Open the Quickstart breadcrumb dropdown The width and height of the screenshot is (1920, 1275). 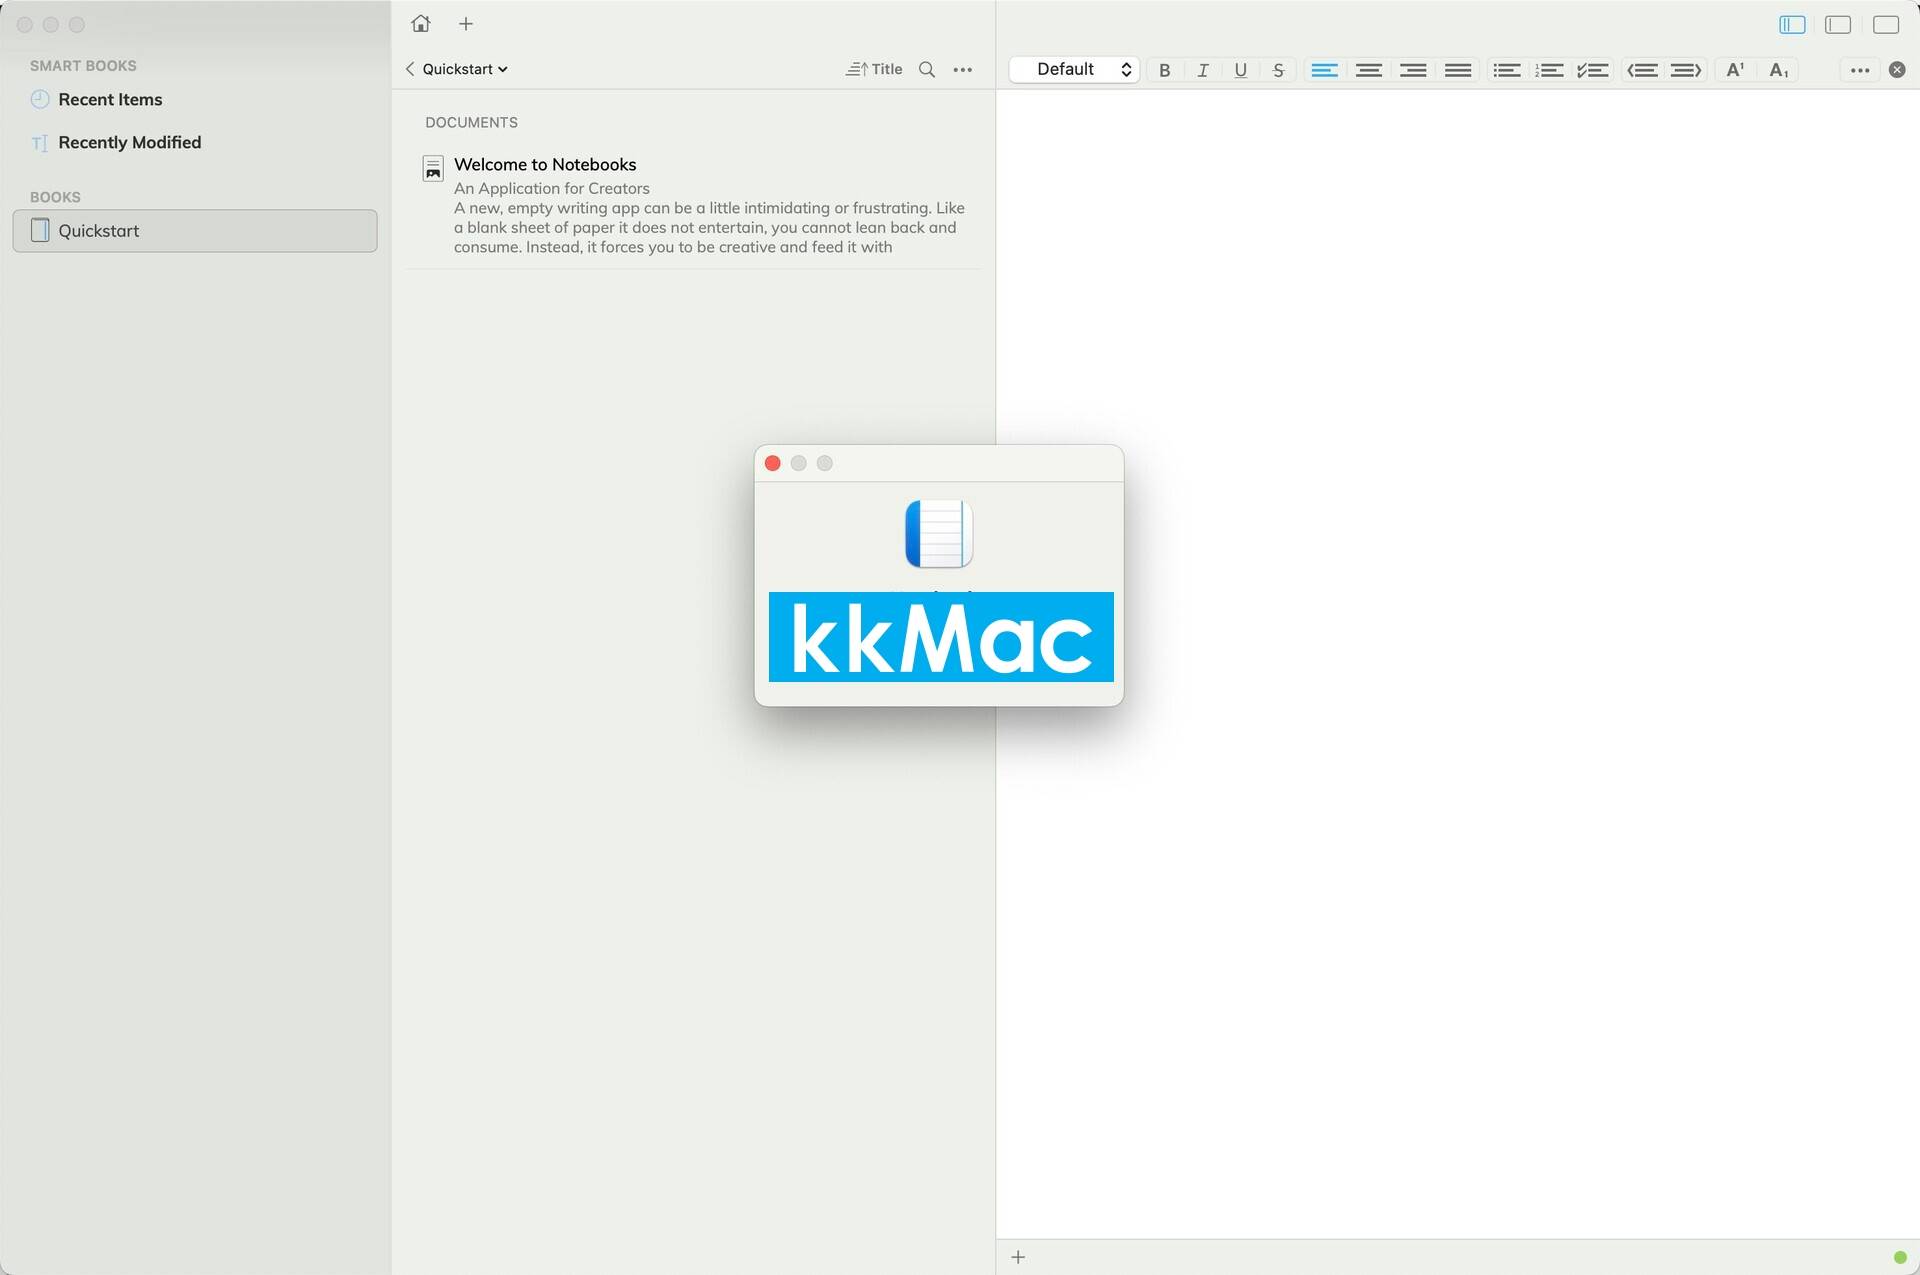tap(465, 69)
